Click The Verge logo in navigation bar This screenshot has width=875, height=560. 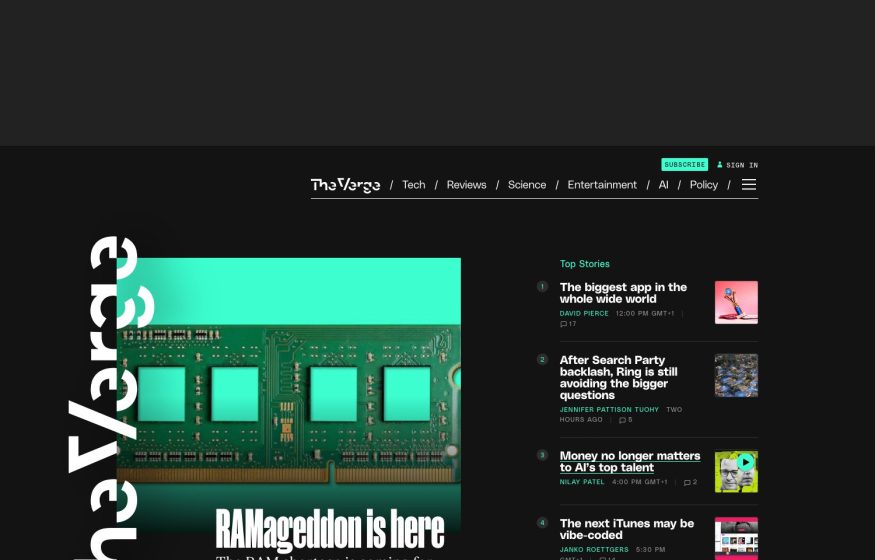345,185
